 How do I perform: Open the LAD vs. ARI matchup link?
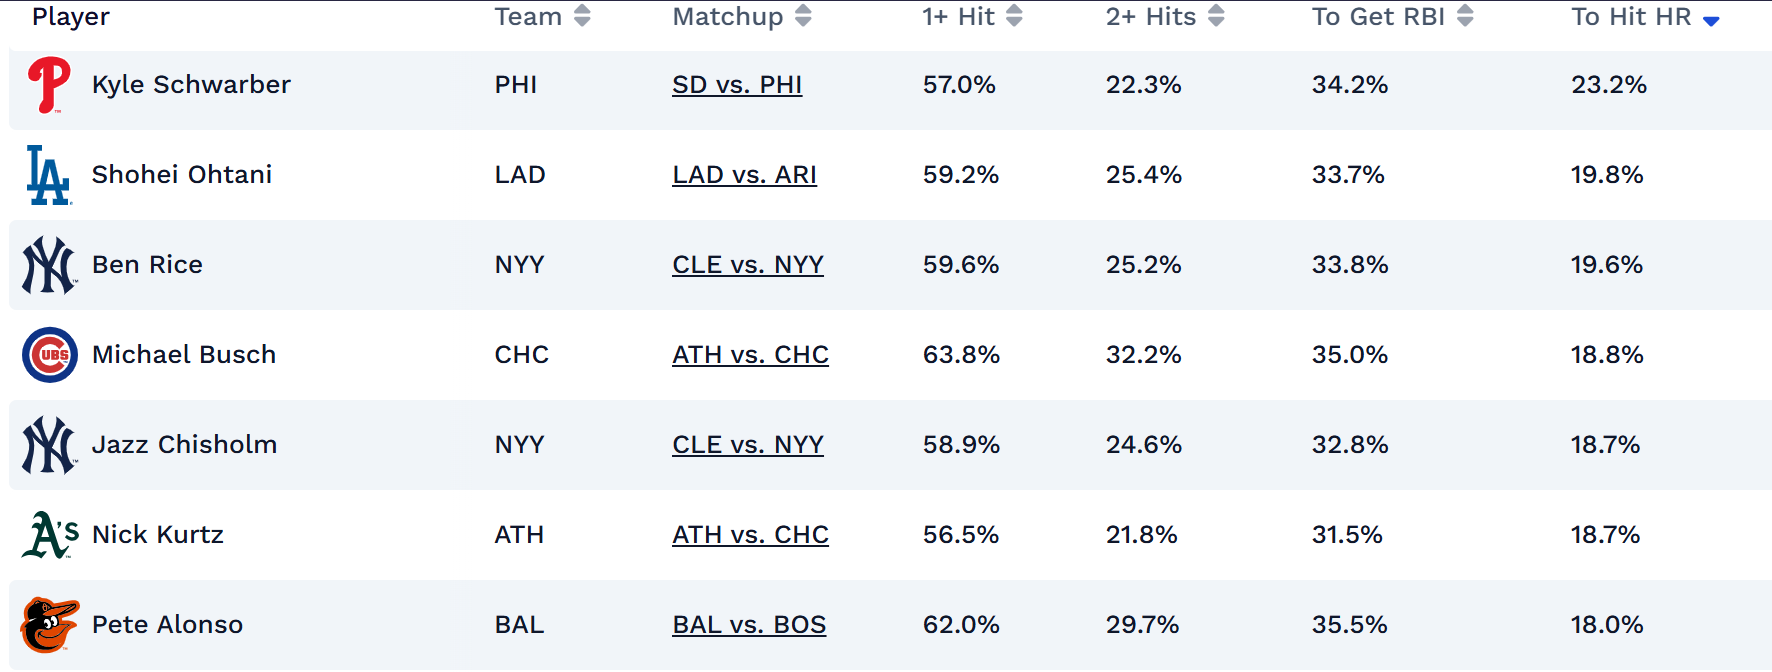[745, 175]
